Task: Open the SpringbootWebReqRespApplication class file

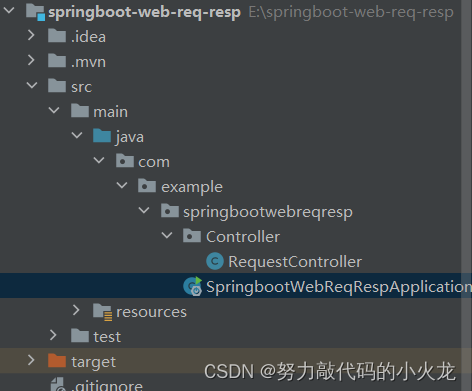Action: [339, 287]
